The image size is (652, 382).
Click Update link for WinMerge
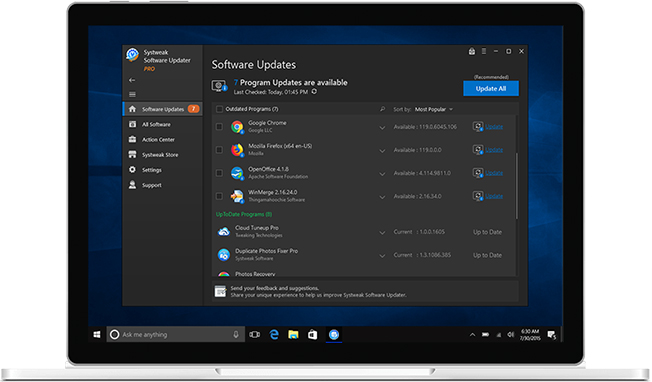pyautogui.click(x=494, y=196)
